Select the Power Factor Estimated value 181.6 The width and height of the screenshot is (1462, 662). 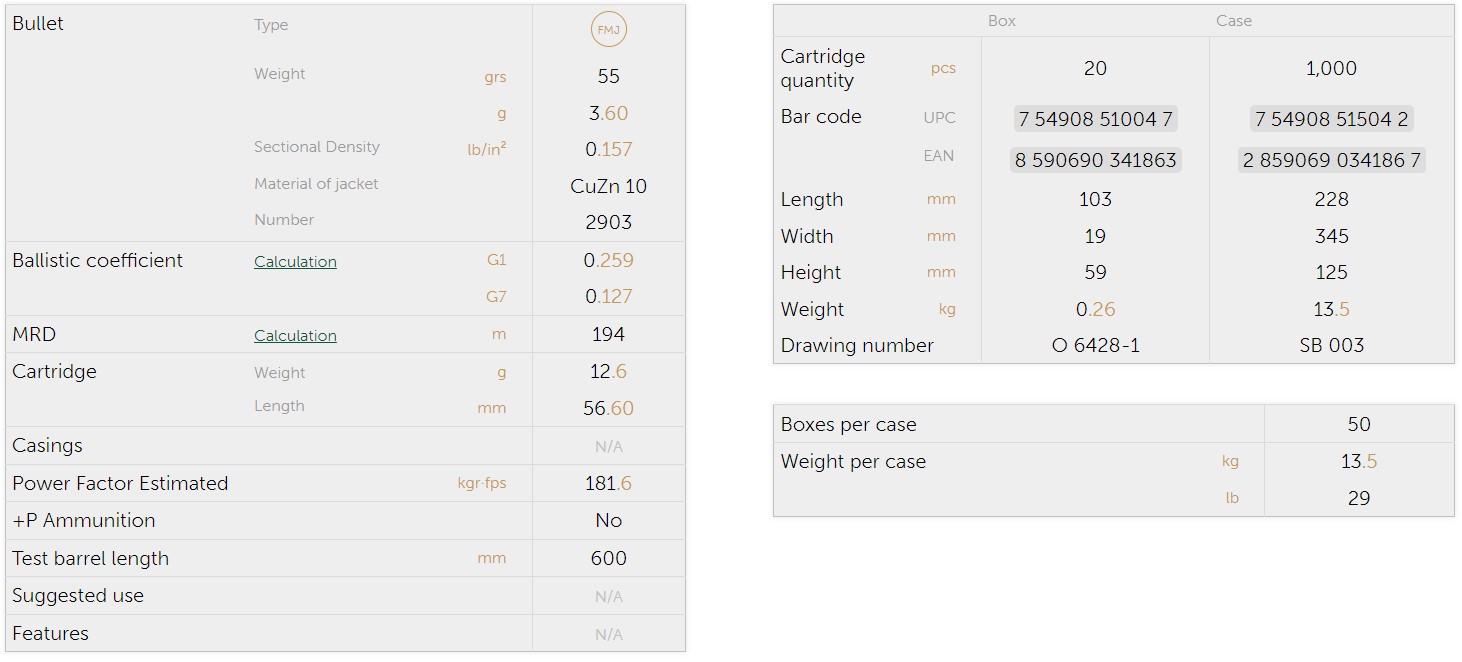tap(608, 484)
